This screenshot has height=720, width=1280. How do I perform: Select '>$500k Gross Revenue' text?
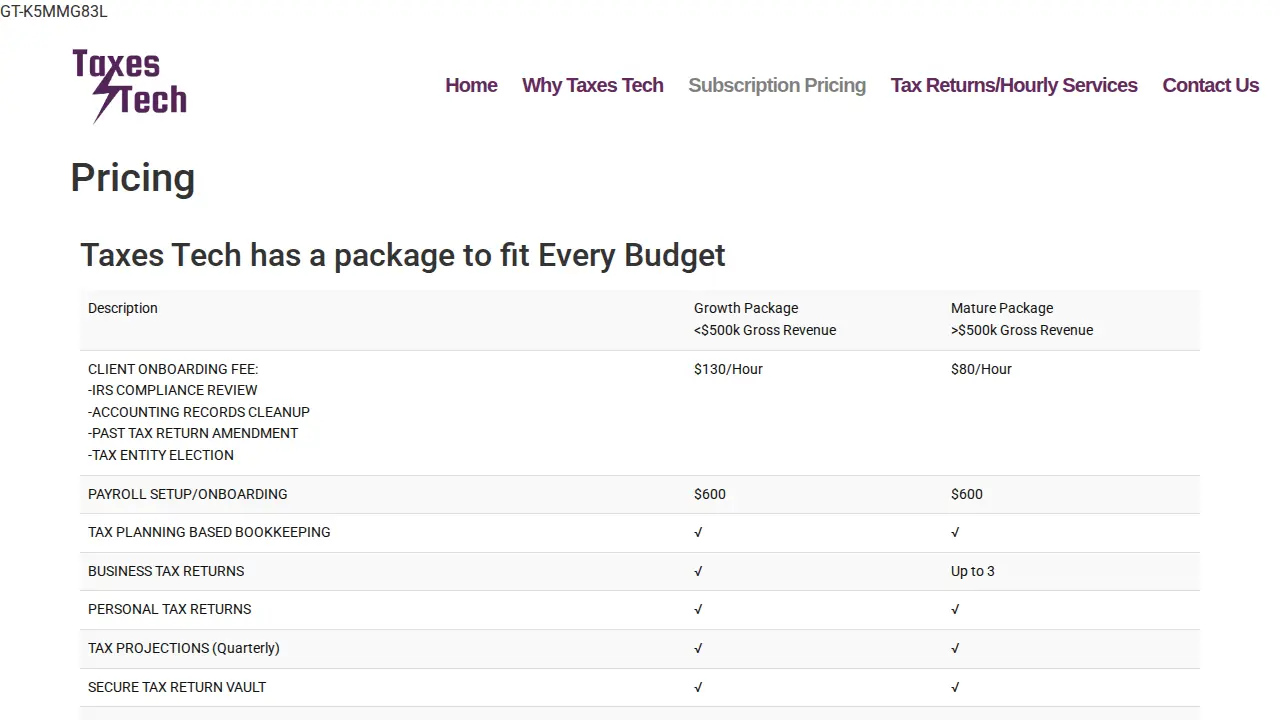(x=1022, y=330)
